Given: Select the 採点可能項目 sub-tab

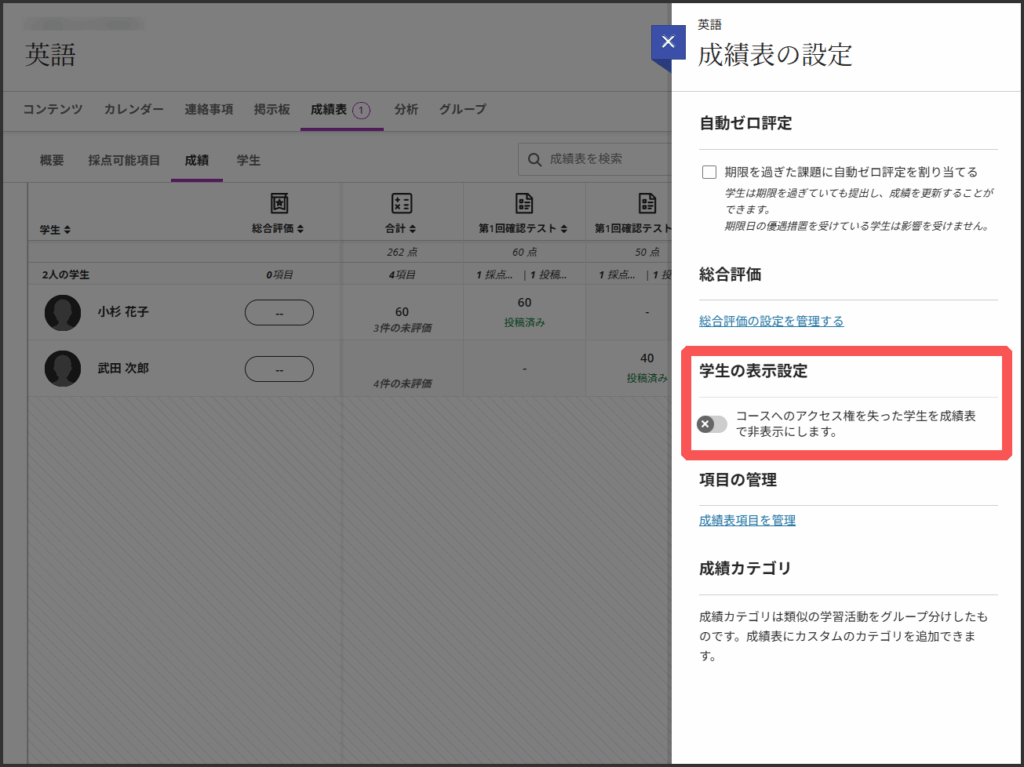Looking at the screenshot, I should click(124, 160).
